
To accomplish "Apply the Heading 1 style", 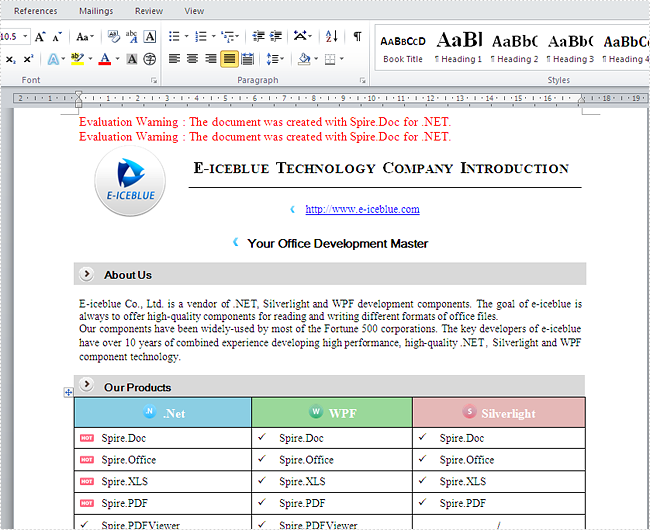I will pos(459,49).
